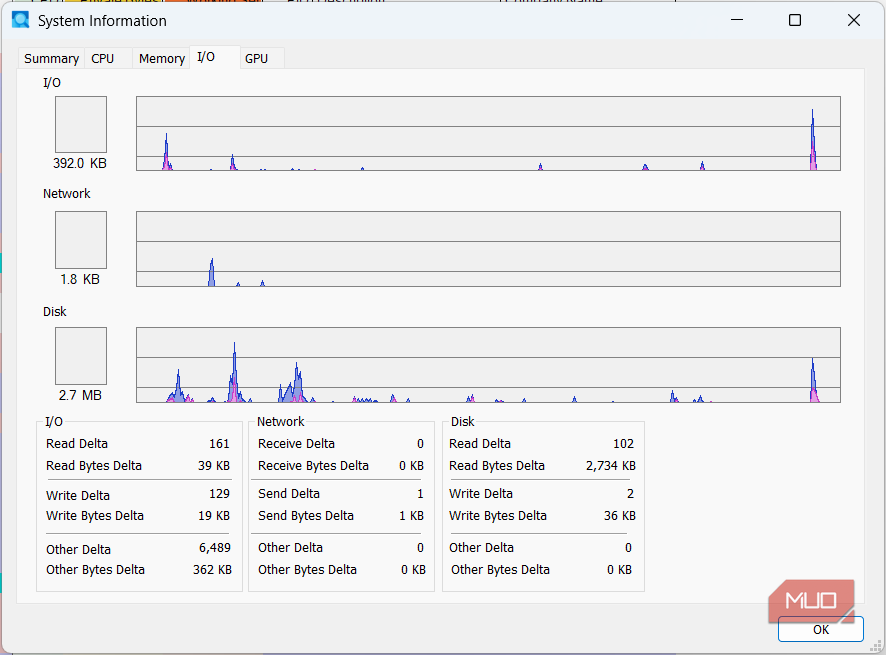Viewport: 886px width, 655px height.
Task: Click Disk Read Bytes Delta 2,734 KB
Action: pyautogui.click(x=611, y=466)
